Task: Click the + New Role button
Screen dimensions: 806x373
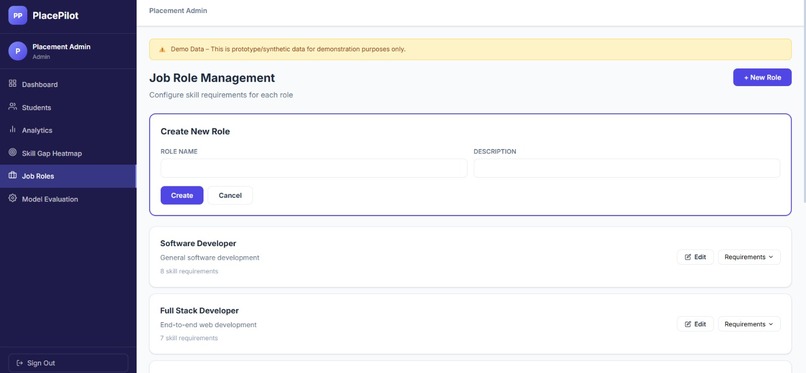Action: tap(762, 78)
